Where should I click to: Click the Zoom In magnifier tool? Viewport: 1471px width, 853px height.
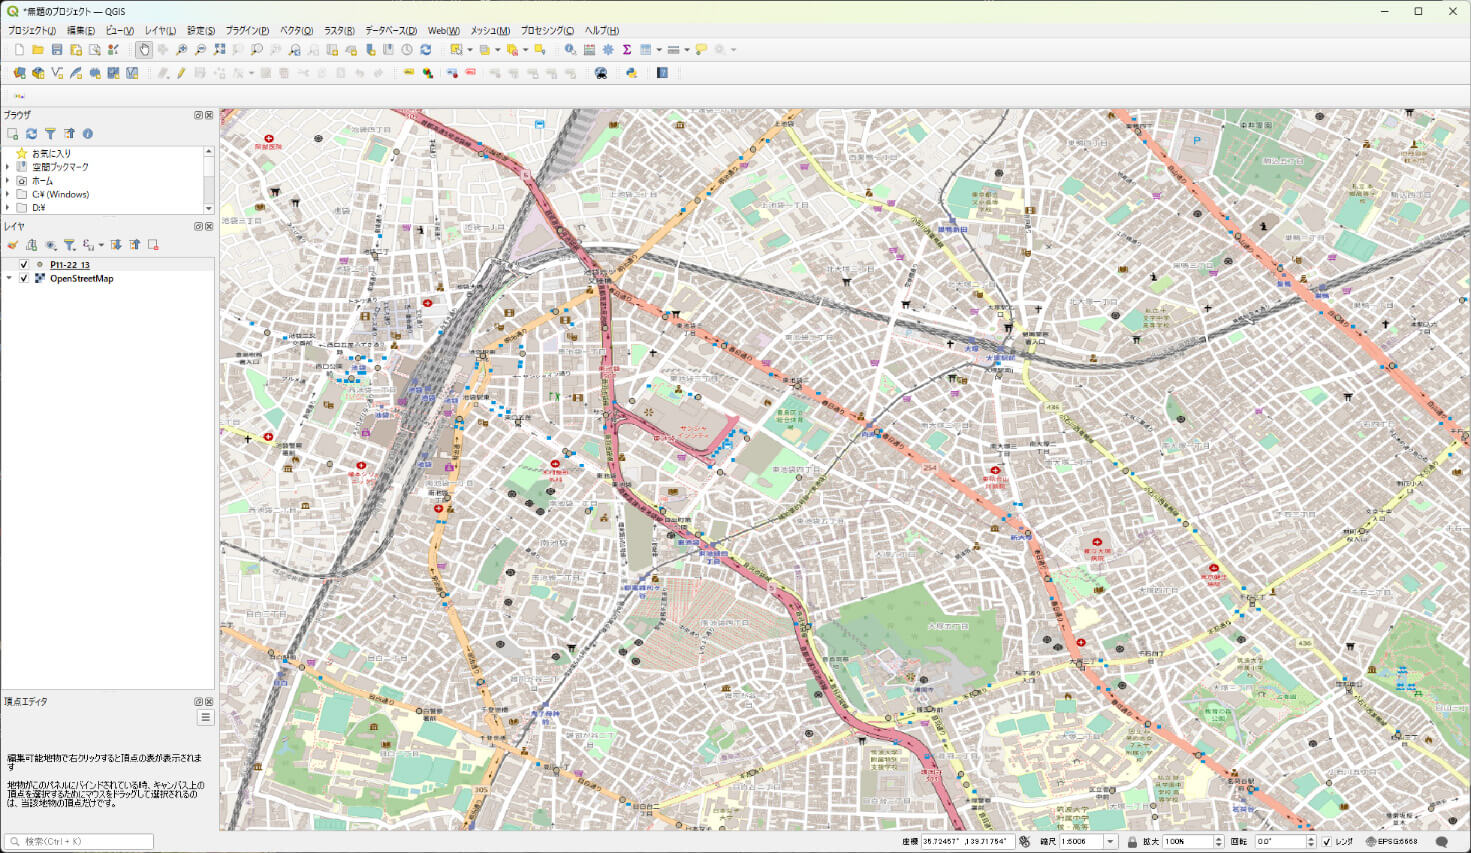click(182, 49)
